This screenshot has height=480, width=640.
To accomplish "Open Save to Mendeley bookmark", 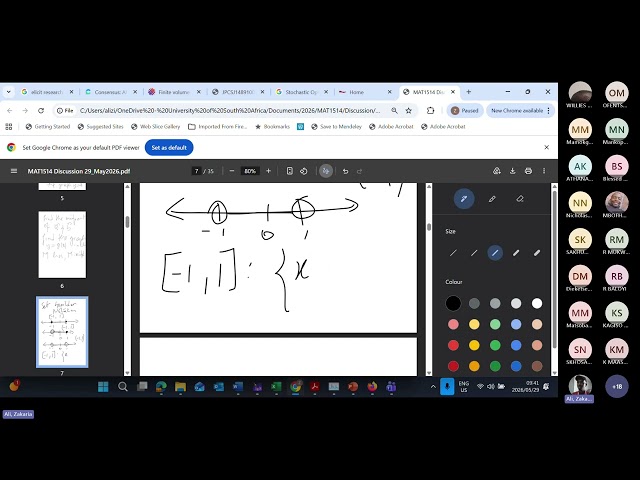I will 336,127.
